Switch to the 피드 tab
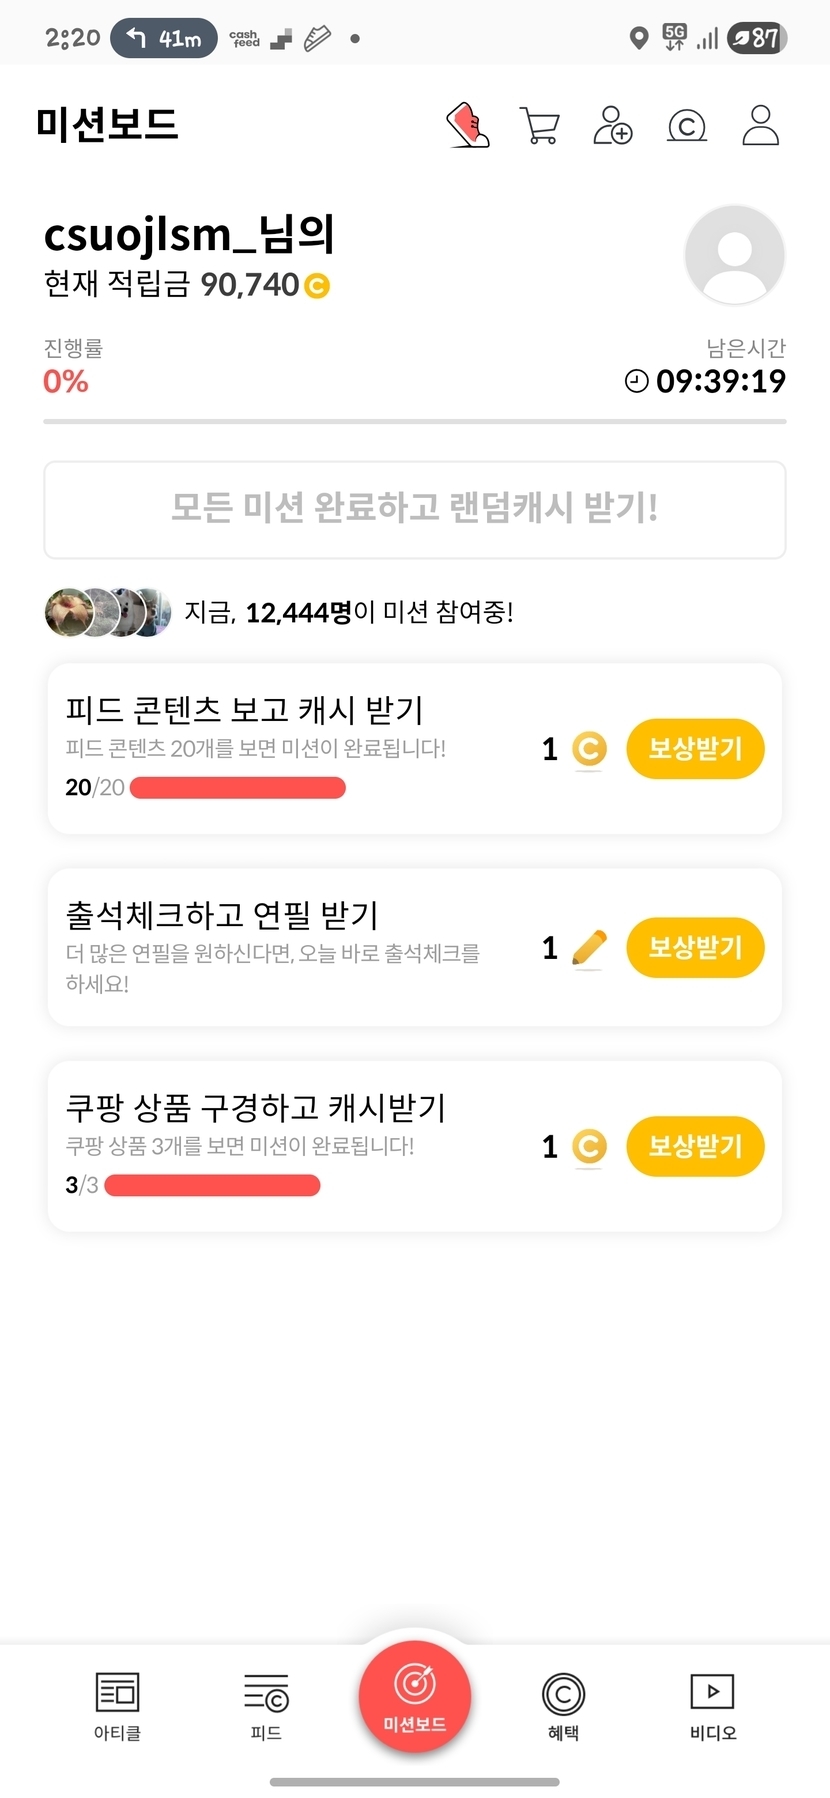Image resolution: width=830 pixels, height=1798 pixels. click(266, 1706)
